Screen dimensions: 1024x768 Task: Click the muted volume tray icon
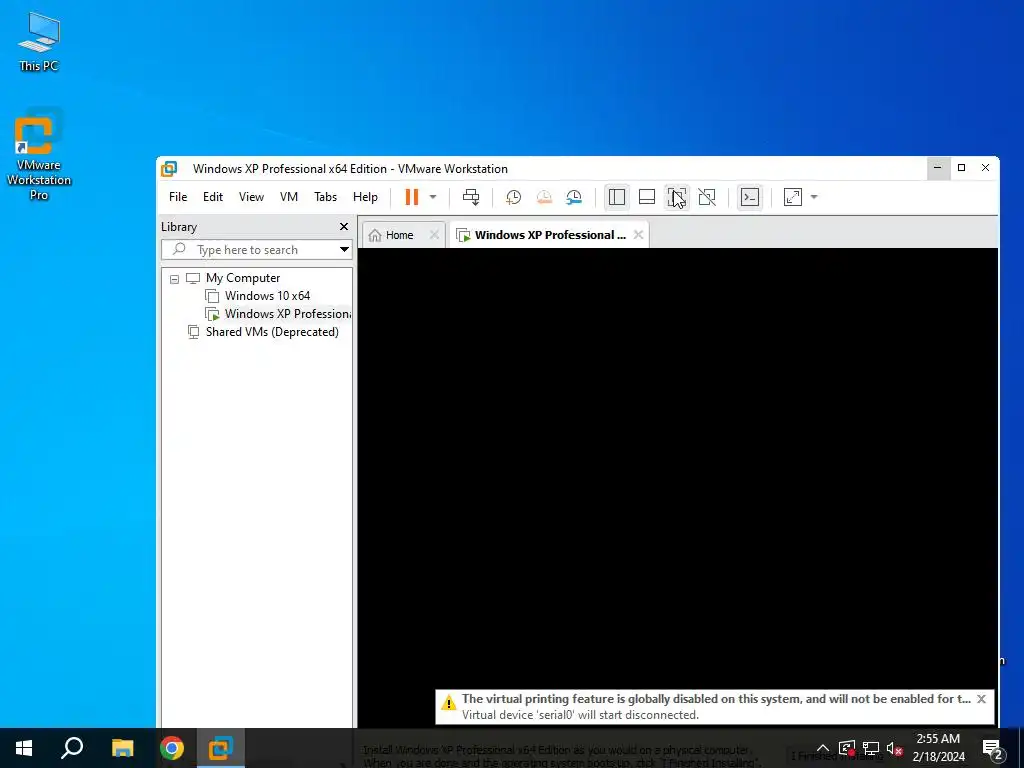895,748
